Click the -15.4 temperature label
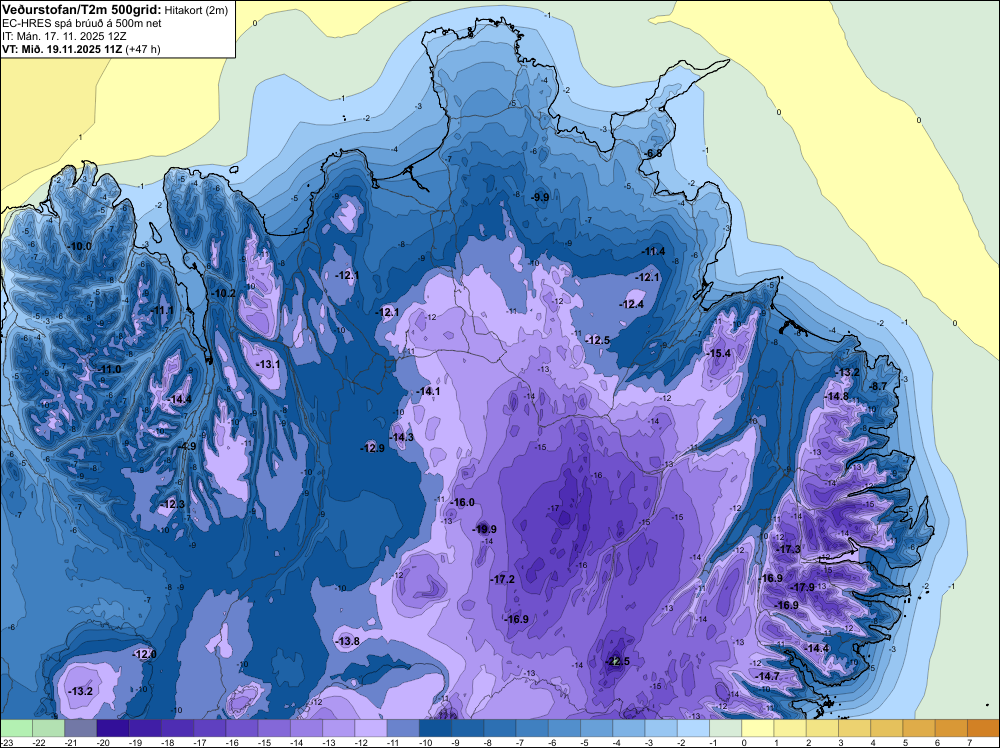This screenshot has height=748, width=1000. tap(718, 353)
